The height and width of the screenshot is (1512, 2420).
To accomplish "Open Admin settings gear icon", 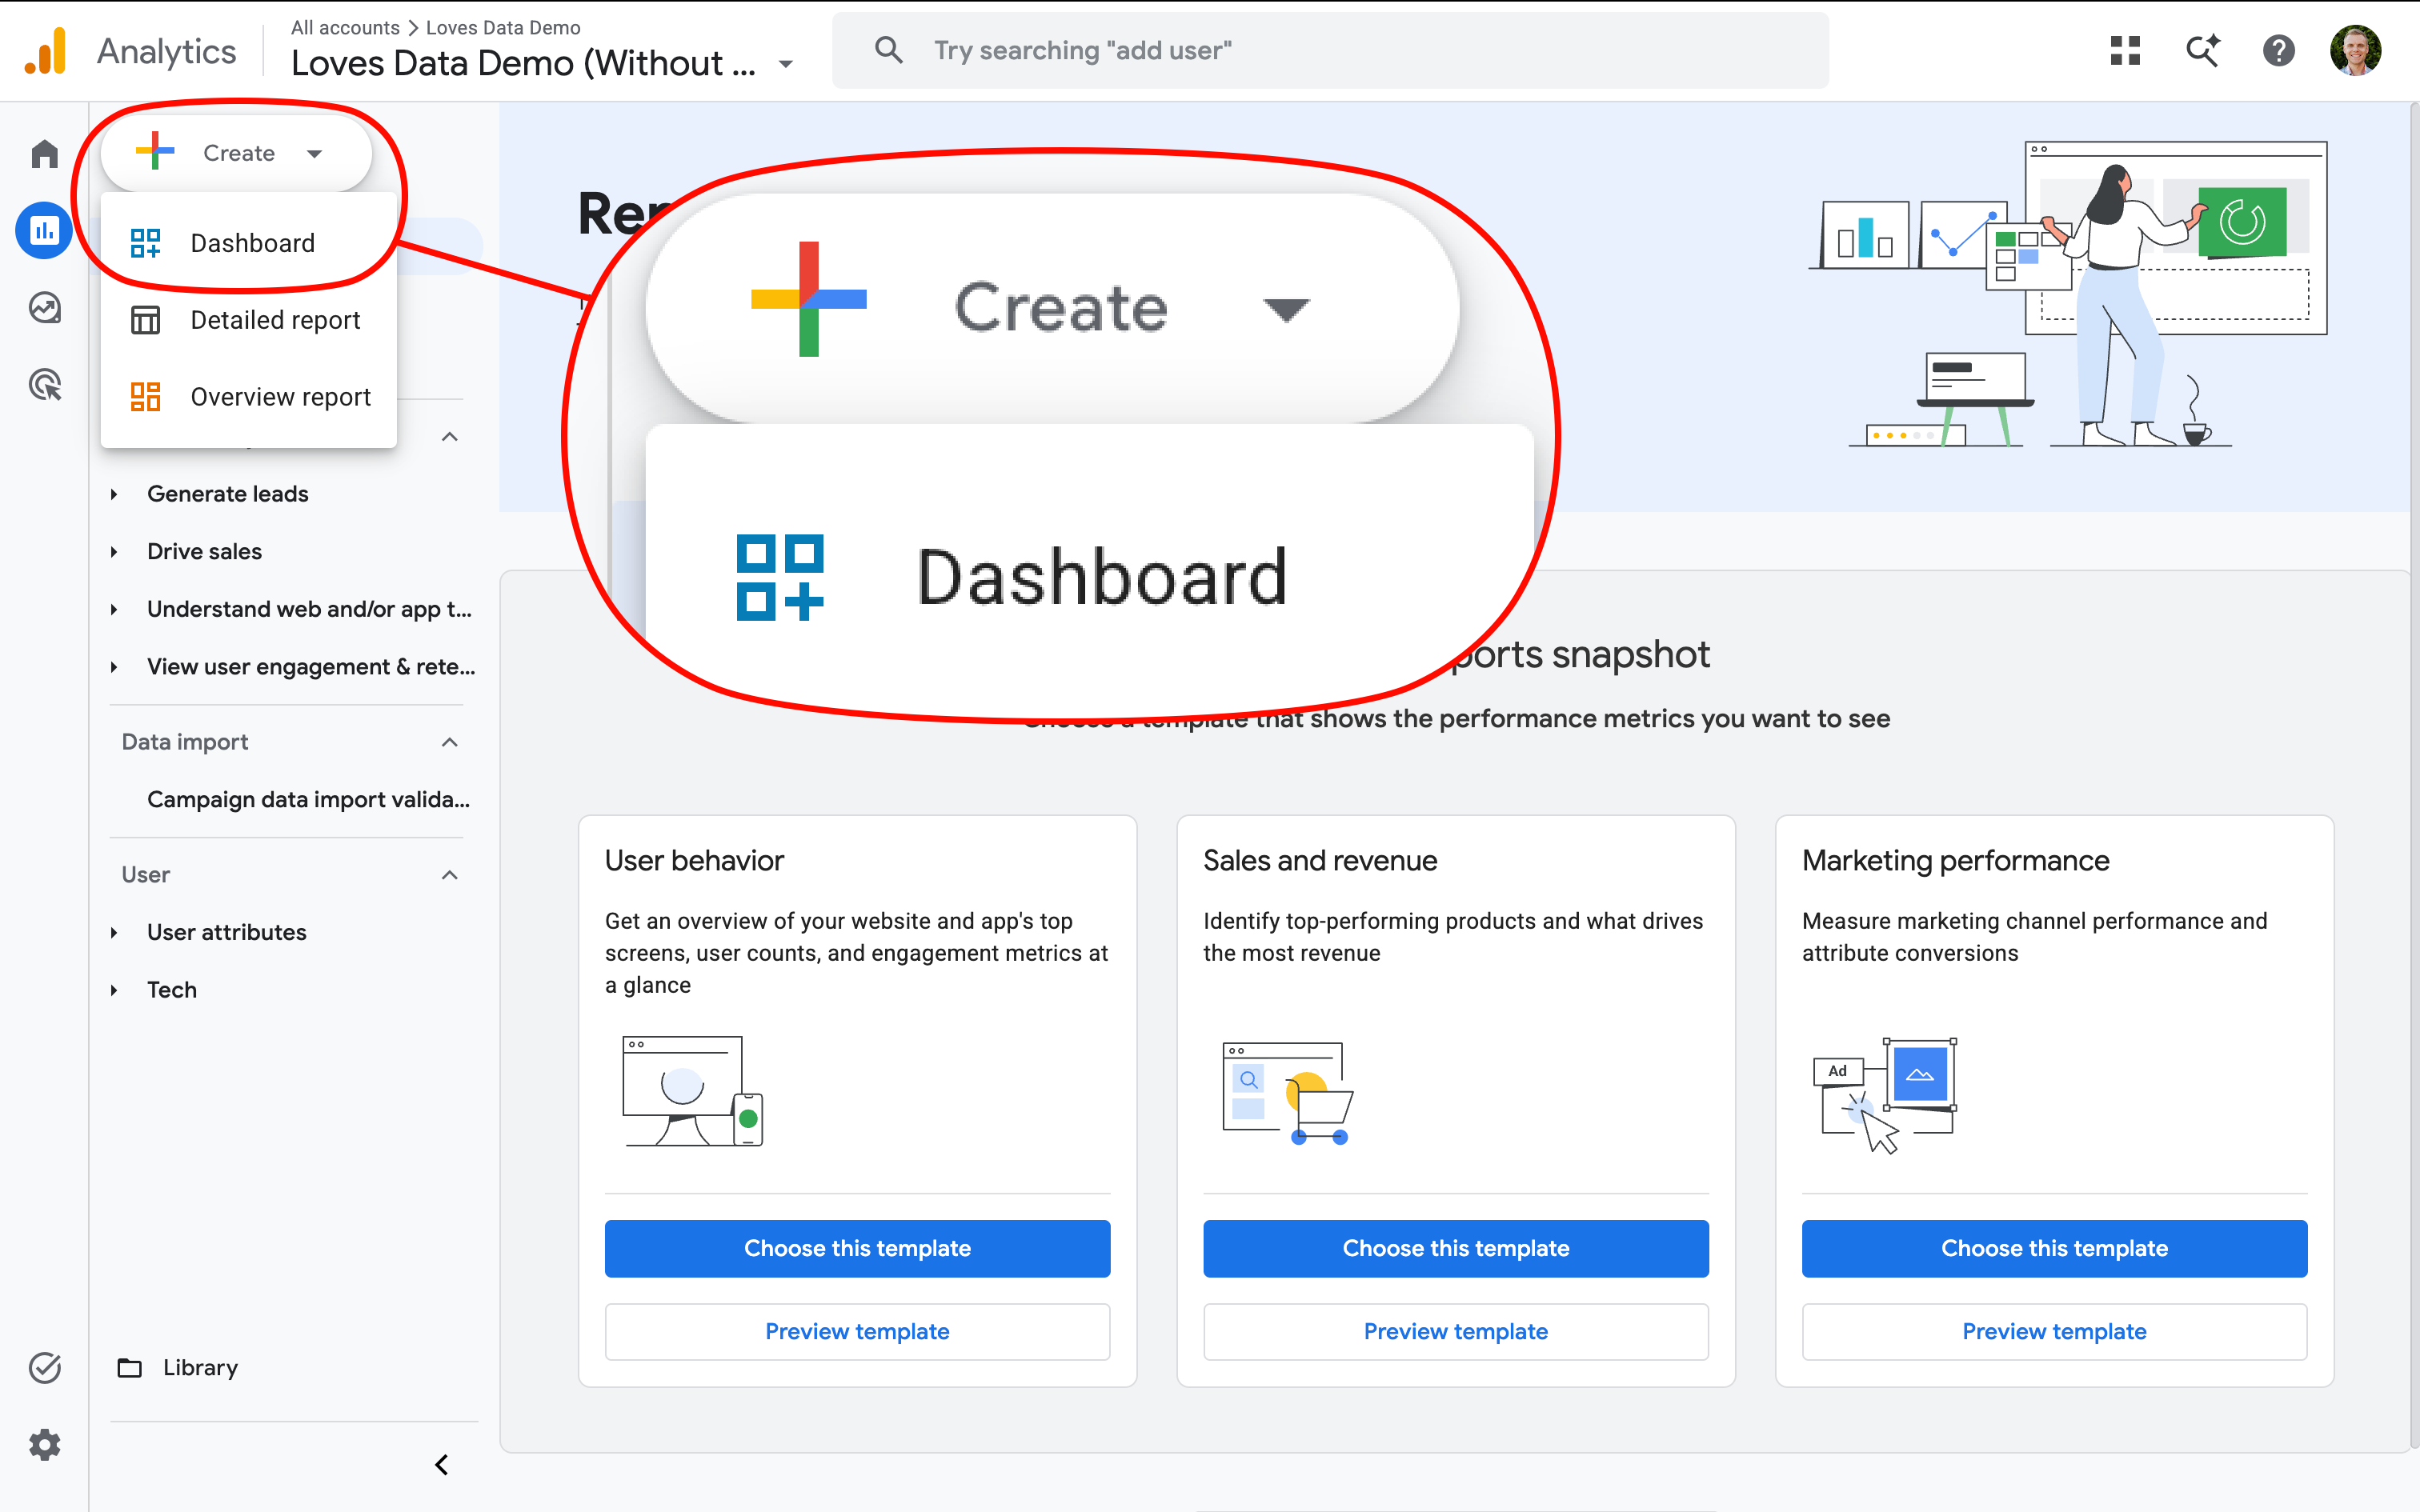I will [x=45, y=1444].
